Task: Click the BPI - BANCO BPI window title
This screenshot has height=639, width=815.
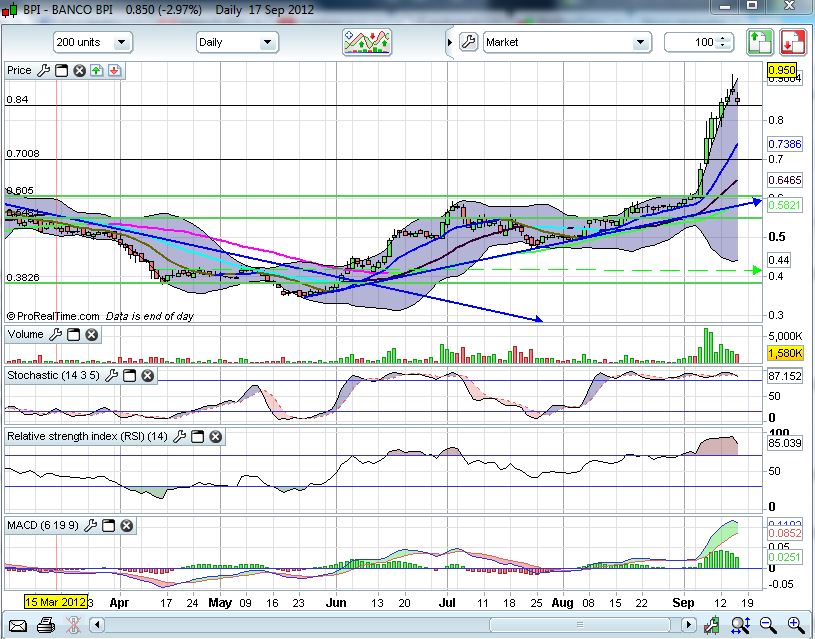Action: (x=68, y=10)
